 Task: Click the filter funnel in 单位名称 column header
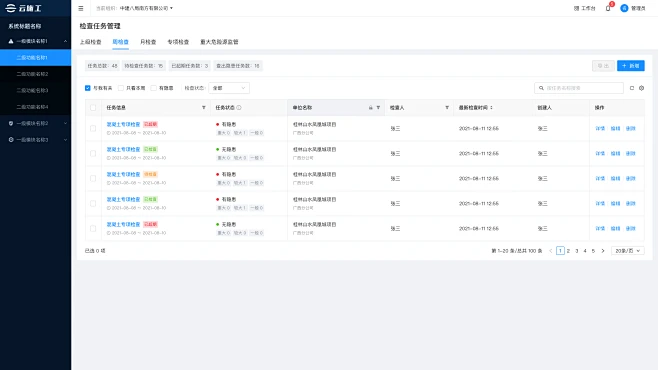(378, 108)
